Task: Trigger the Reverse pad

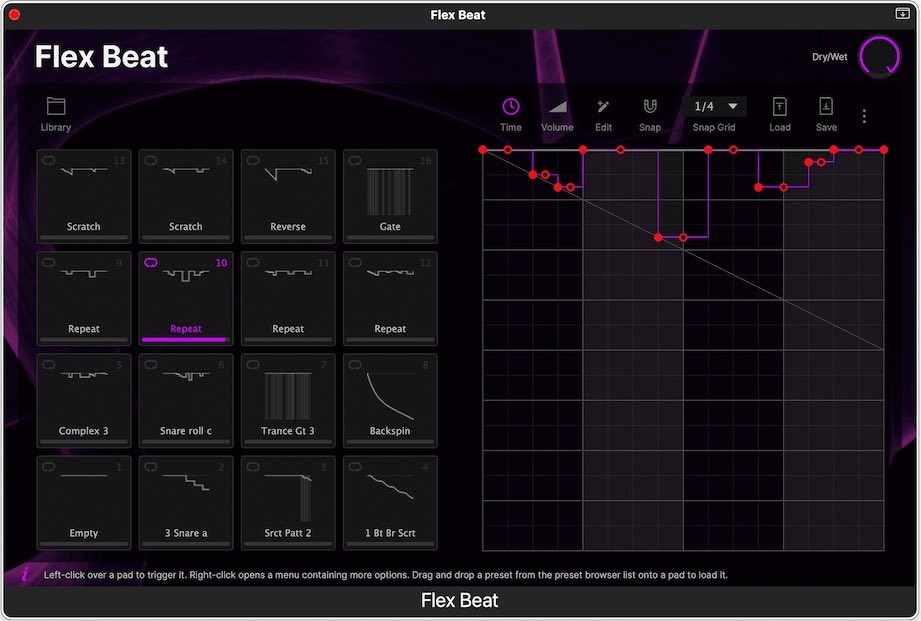Action: pos(288,196)
